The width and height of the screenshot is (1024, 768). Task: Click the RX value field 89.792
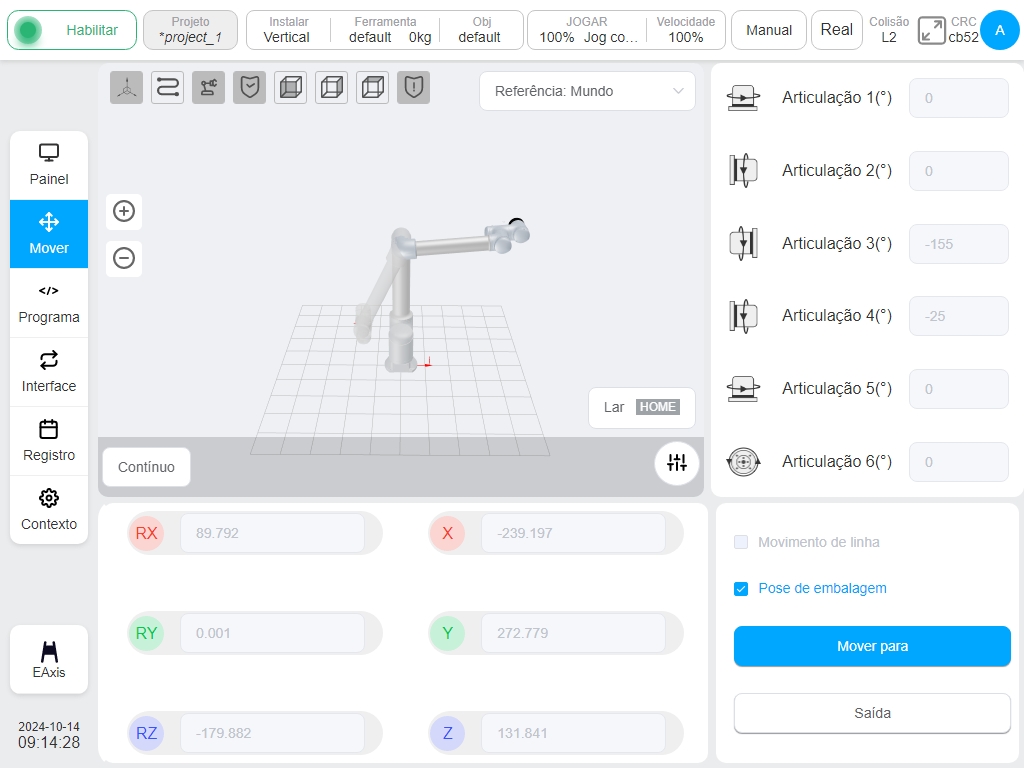click(272, 533)
